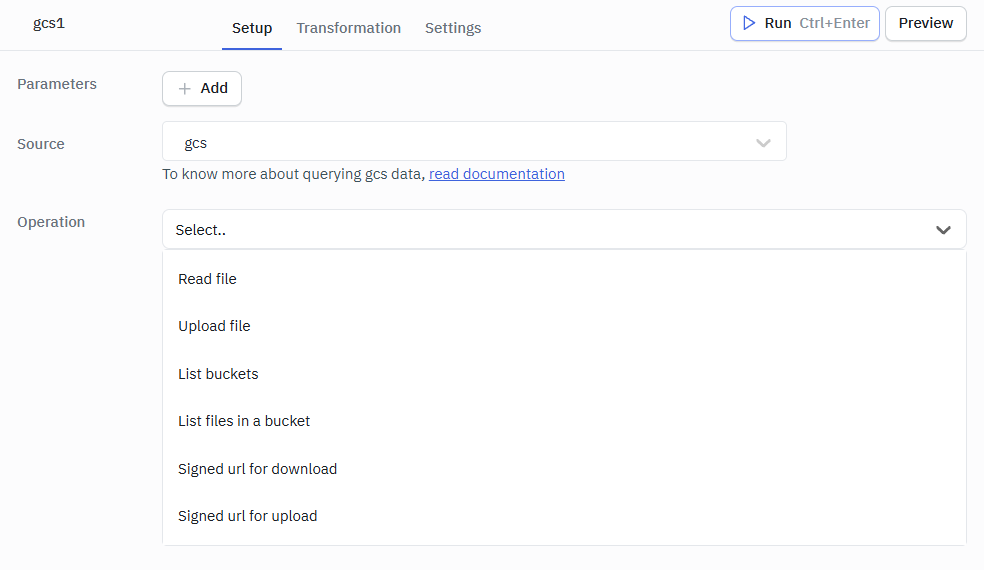Click the gcs1 query name field
984x570 pixels.
click(x=50, y=23)
